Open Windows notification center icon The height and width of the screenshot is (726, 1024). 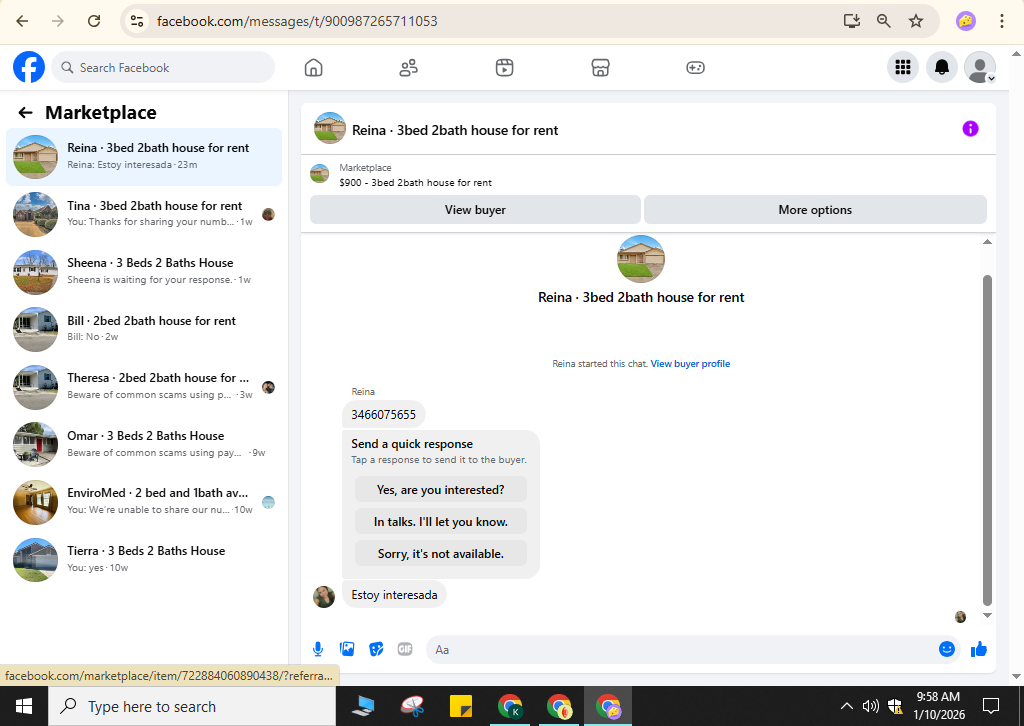tap(991, 706)
